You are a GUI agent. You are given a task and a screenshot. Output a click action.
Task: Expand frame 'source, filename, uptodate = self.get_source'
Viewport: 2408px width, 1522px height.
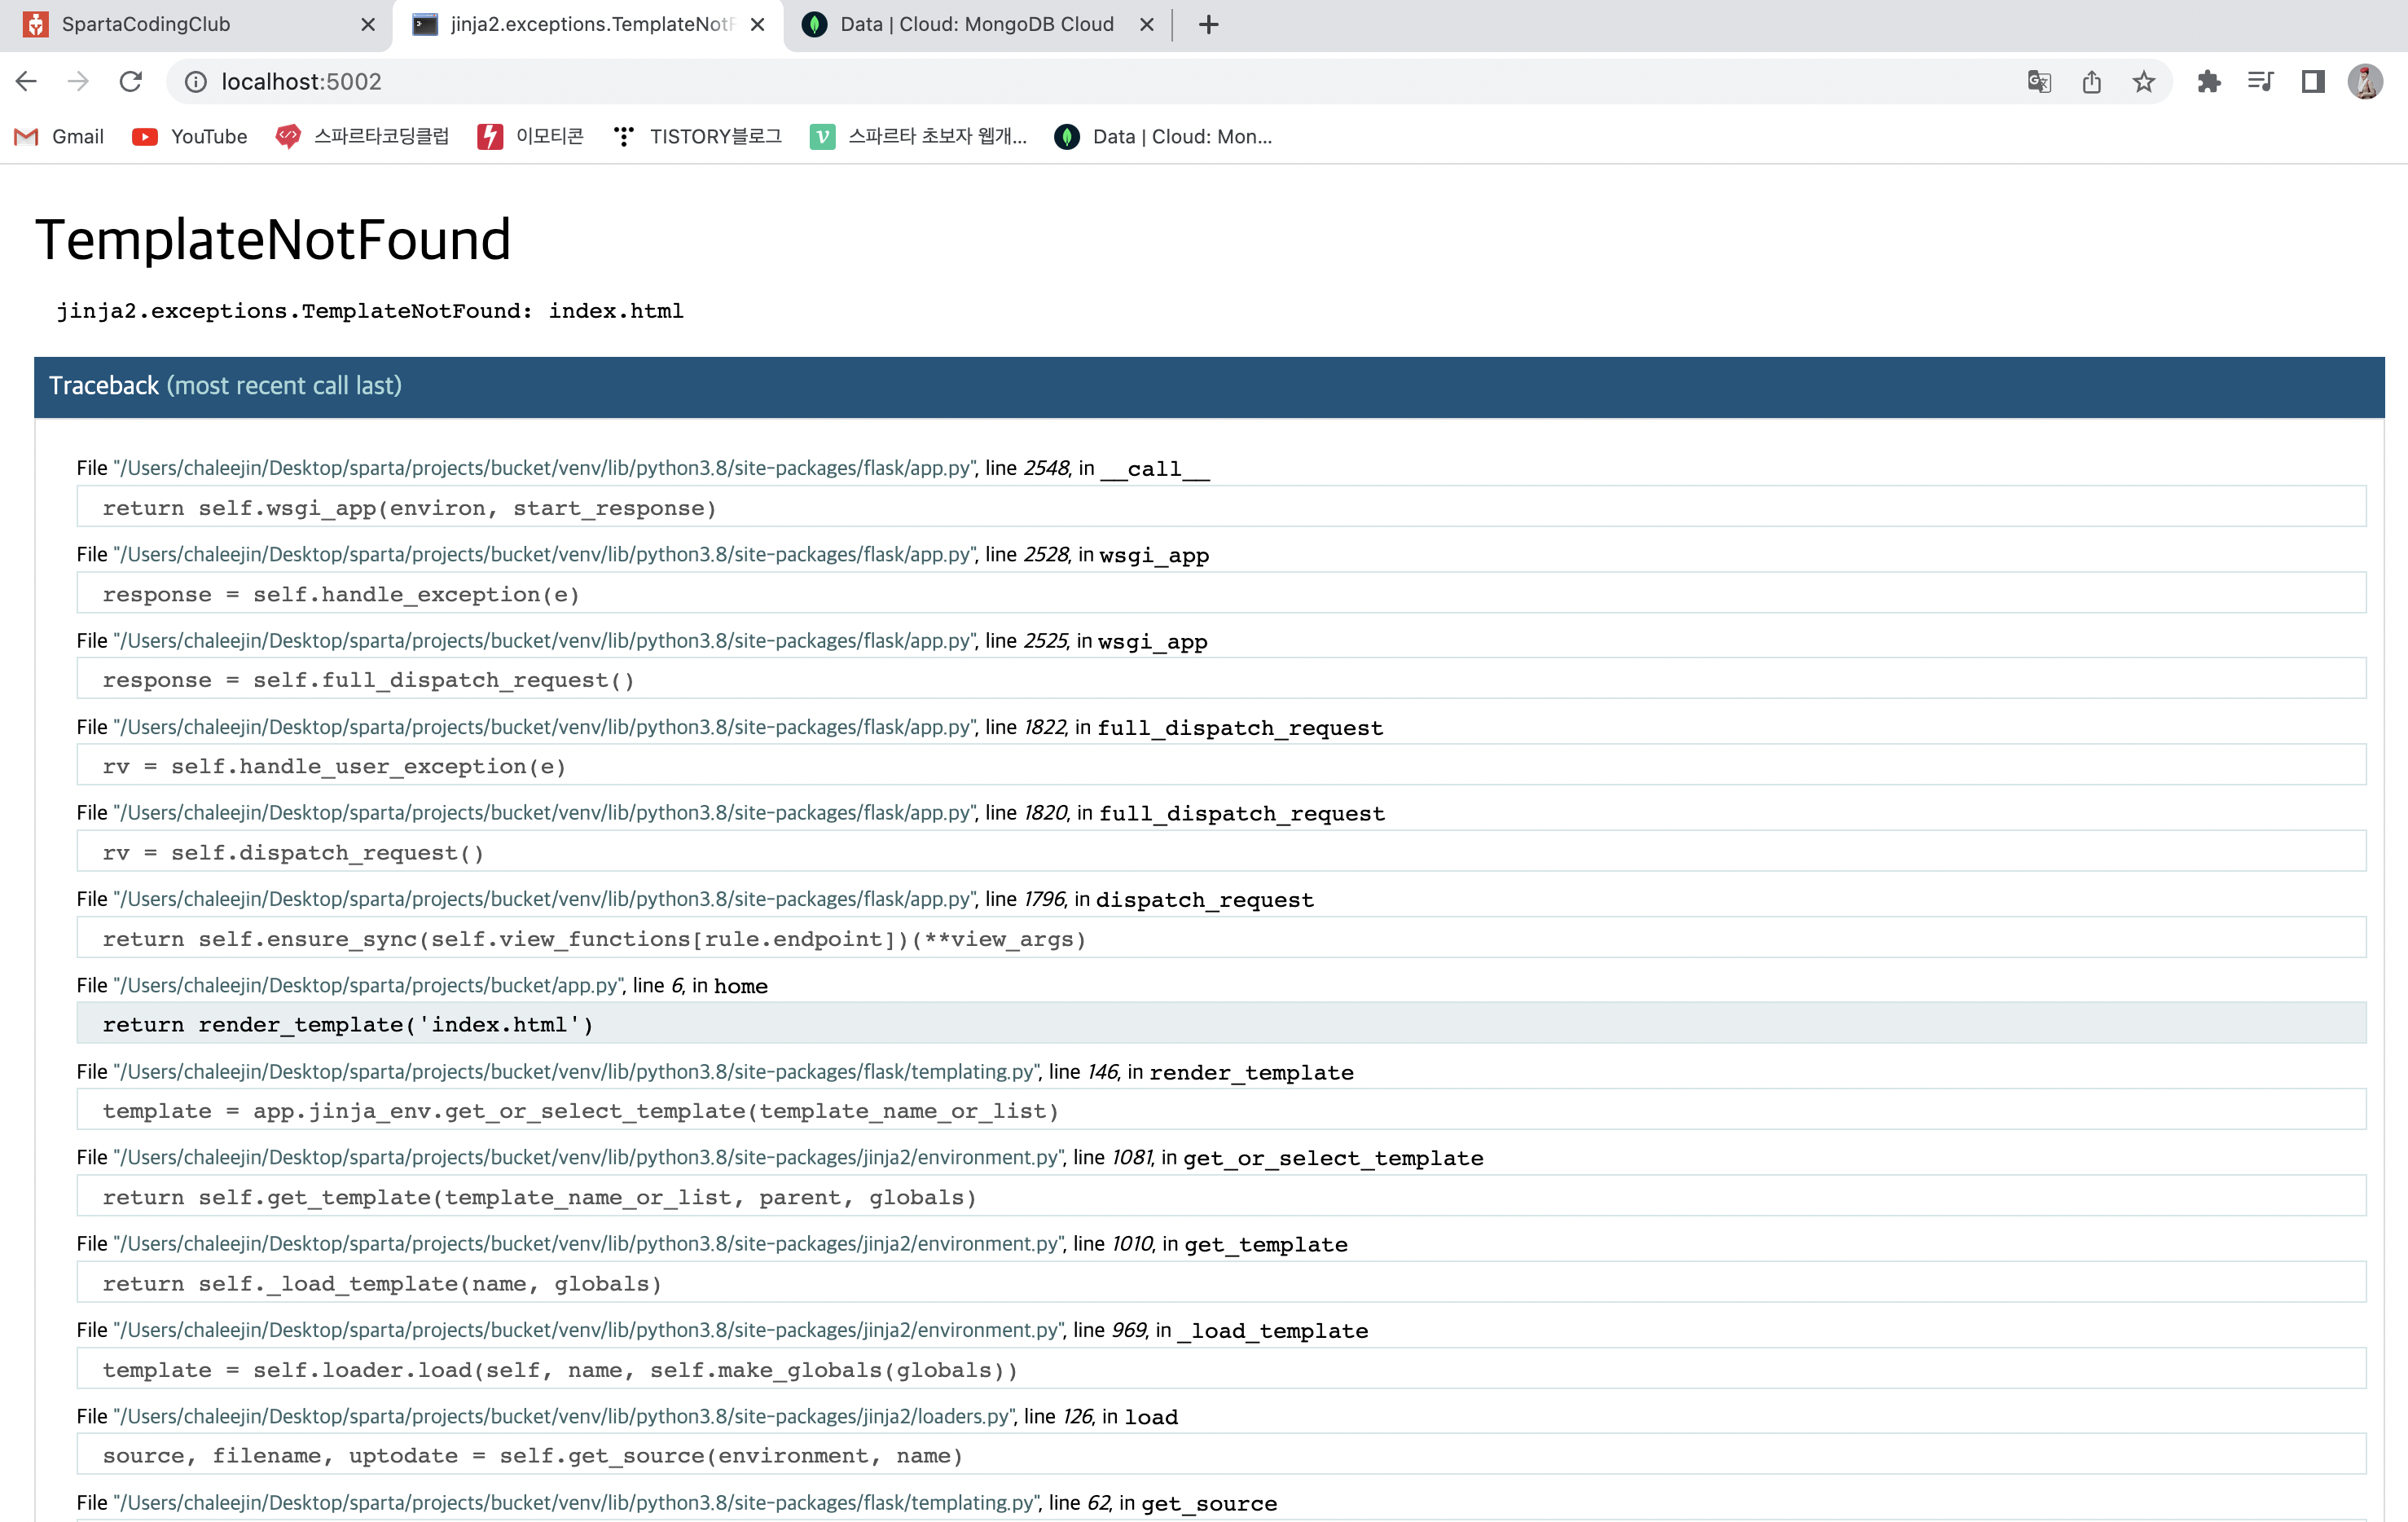1221,1455
